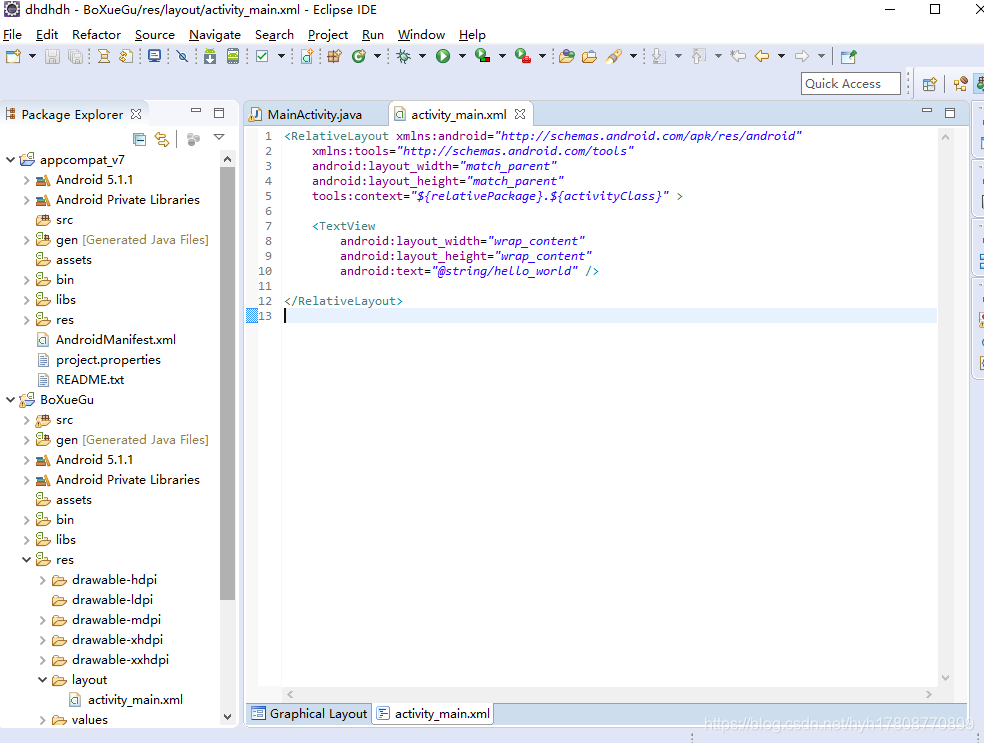
Task: Select README.txt file
Action: coord(90,380)
